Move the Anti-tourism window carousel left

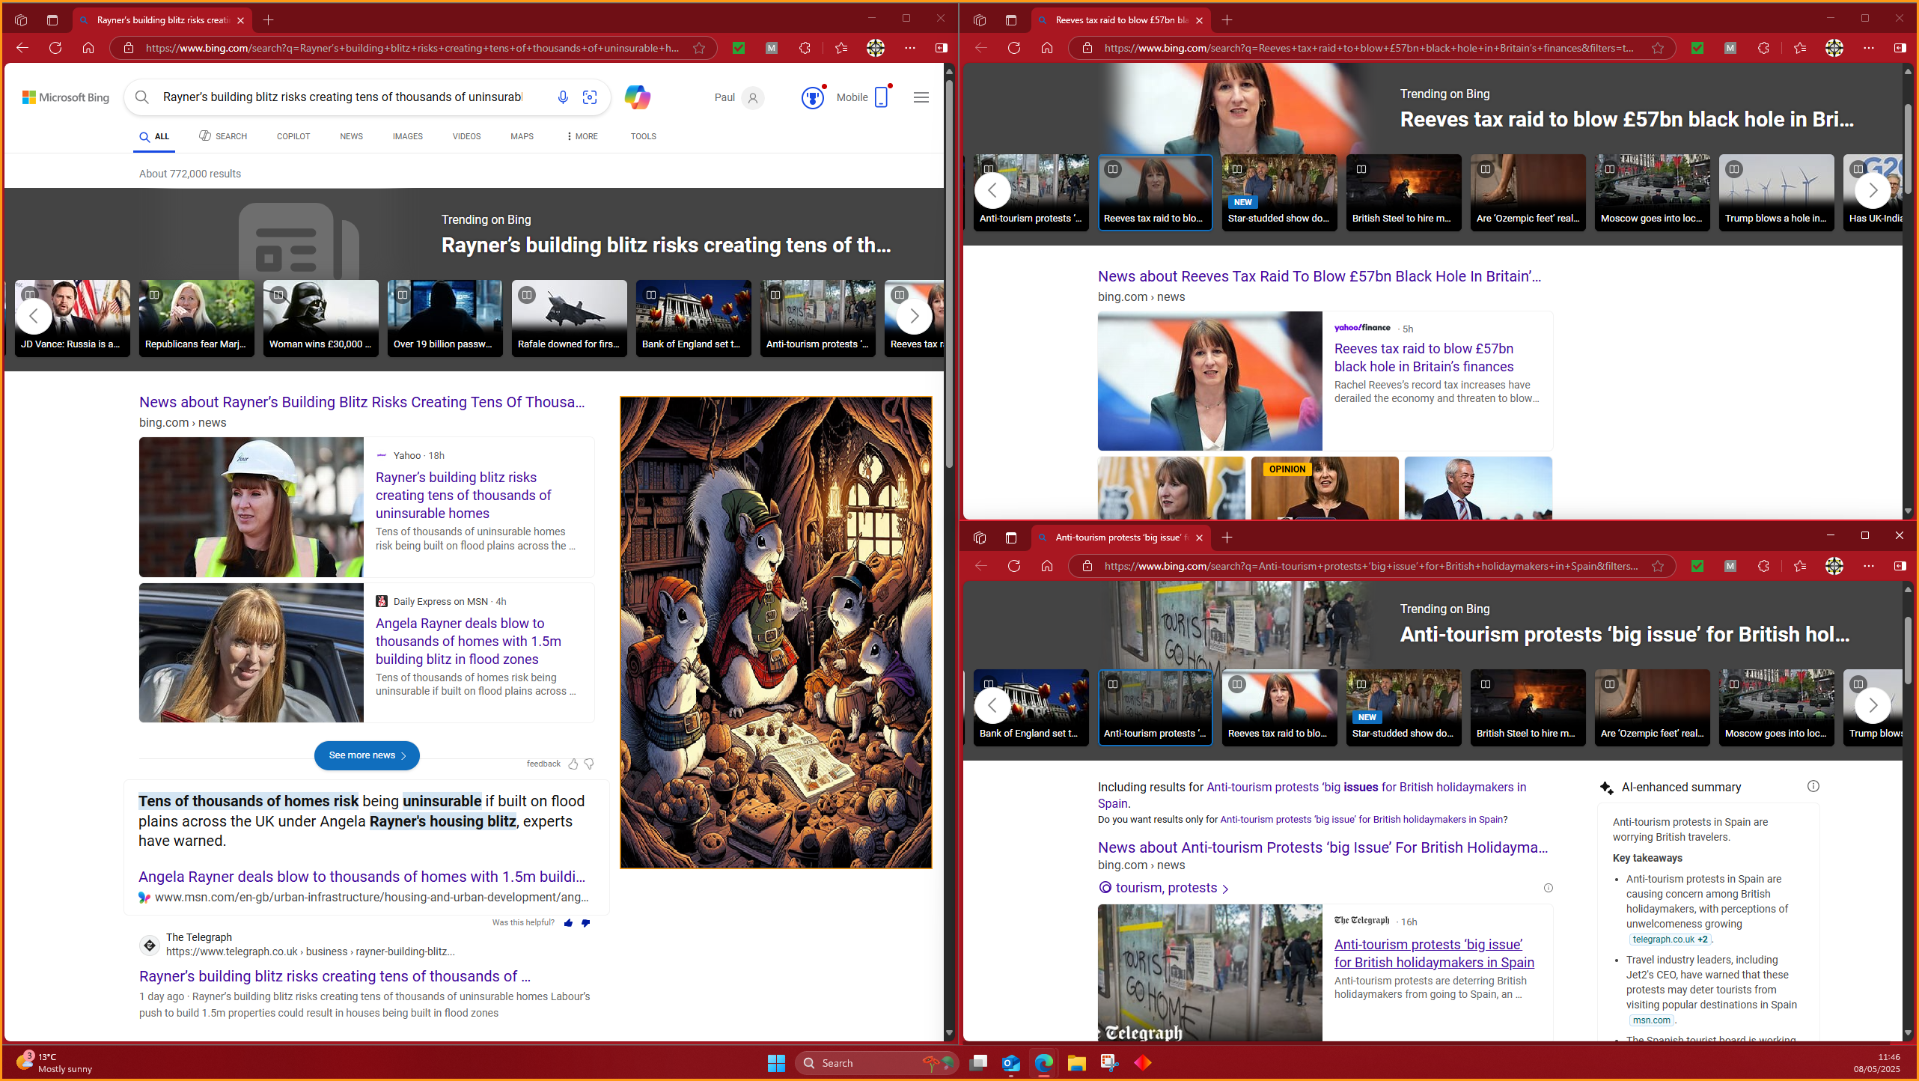[992, 705]
